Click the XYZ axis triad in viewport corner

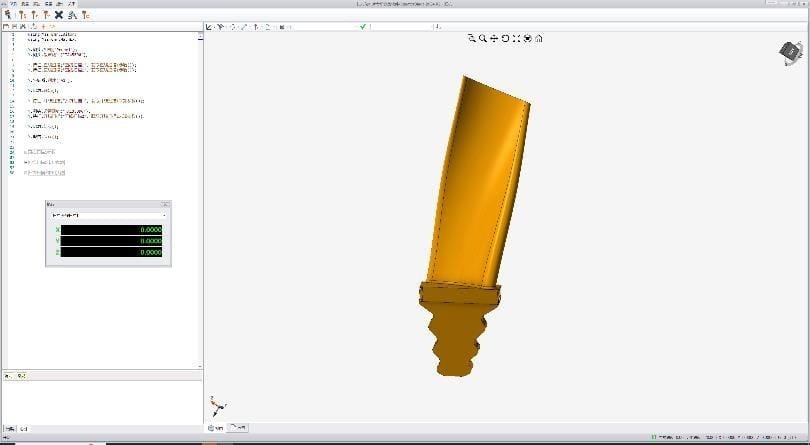click(x=218, y=406)
